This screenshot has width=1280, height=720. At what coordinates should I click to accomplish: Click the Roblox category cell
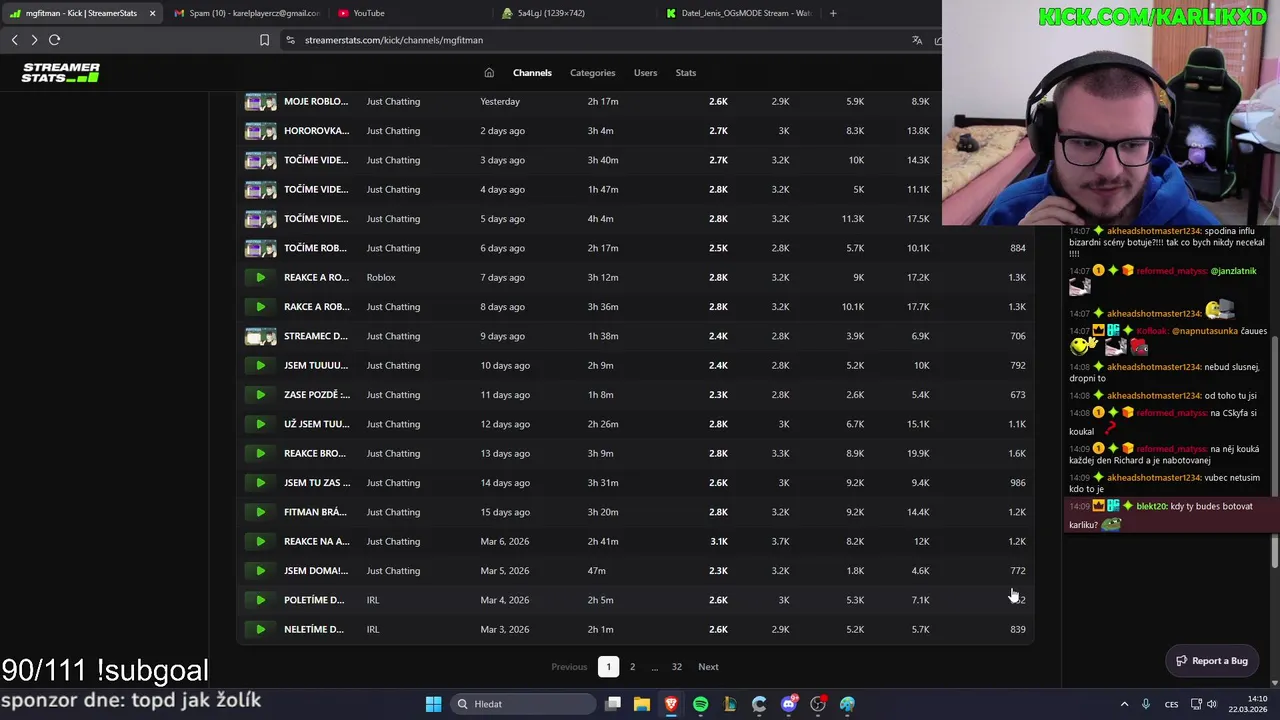(381, 277)
